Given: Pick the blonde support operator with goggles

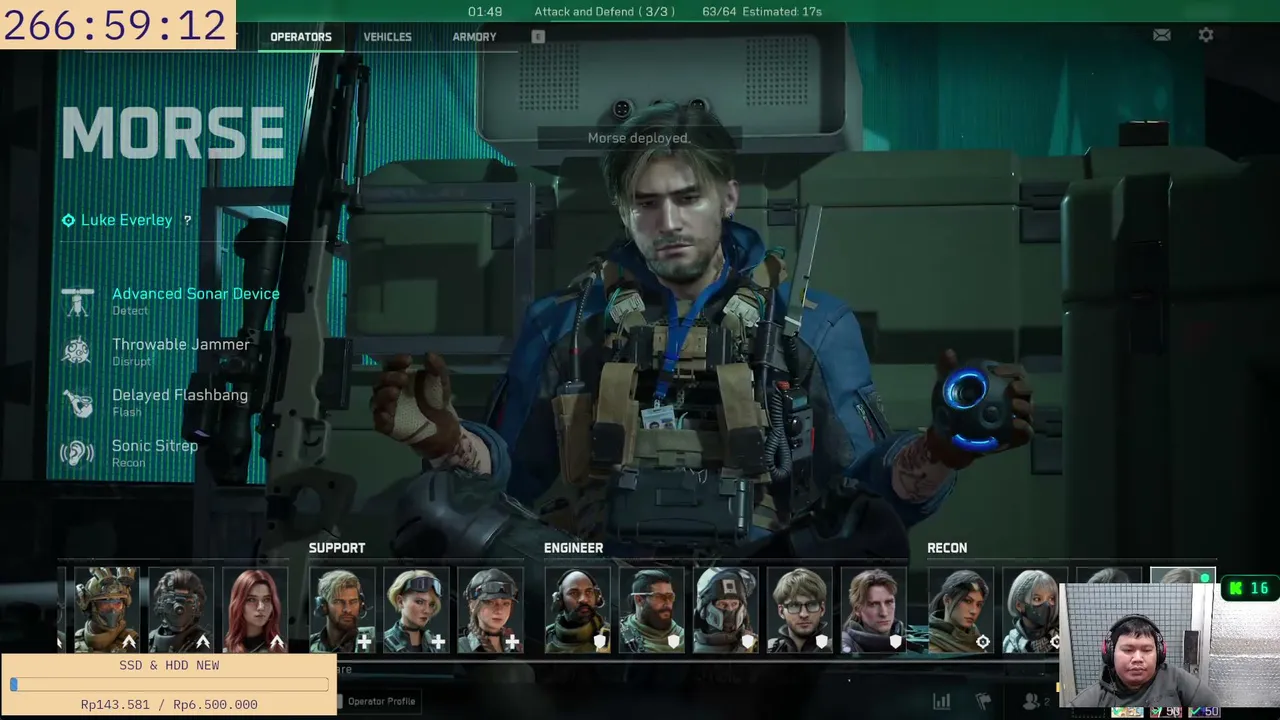Looking at the screenshot, I should 416,610.
